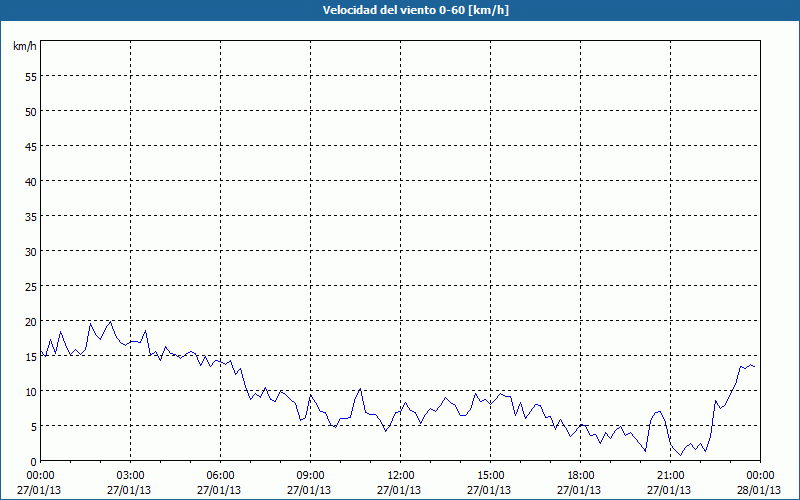Click the 28/01/13 date label
Screen dimensions: 800x500
(759, 490)
